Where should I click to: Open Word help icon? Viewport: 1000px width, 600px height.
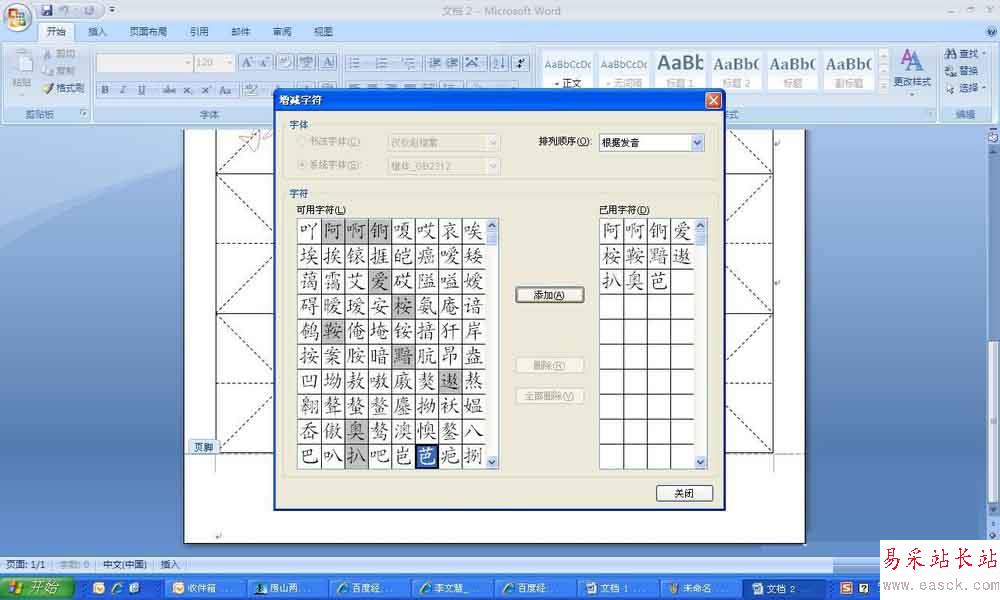(x=992, y=31)
